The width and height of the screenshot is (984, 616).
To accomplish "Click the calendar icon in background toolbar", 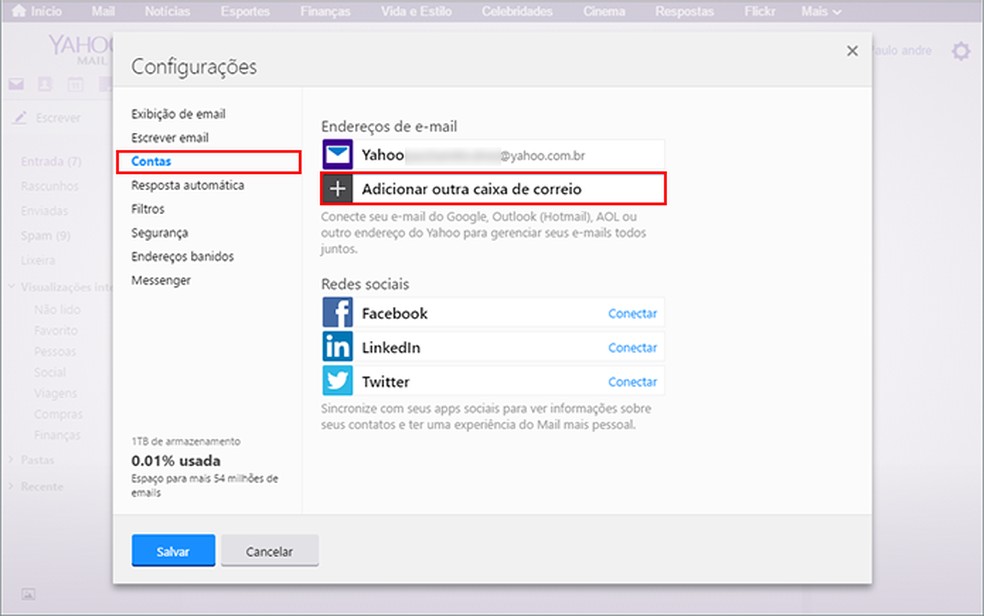I will point(75,84).
